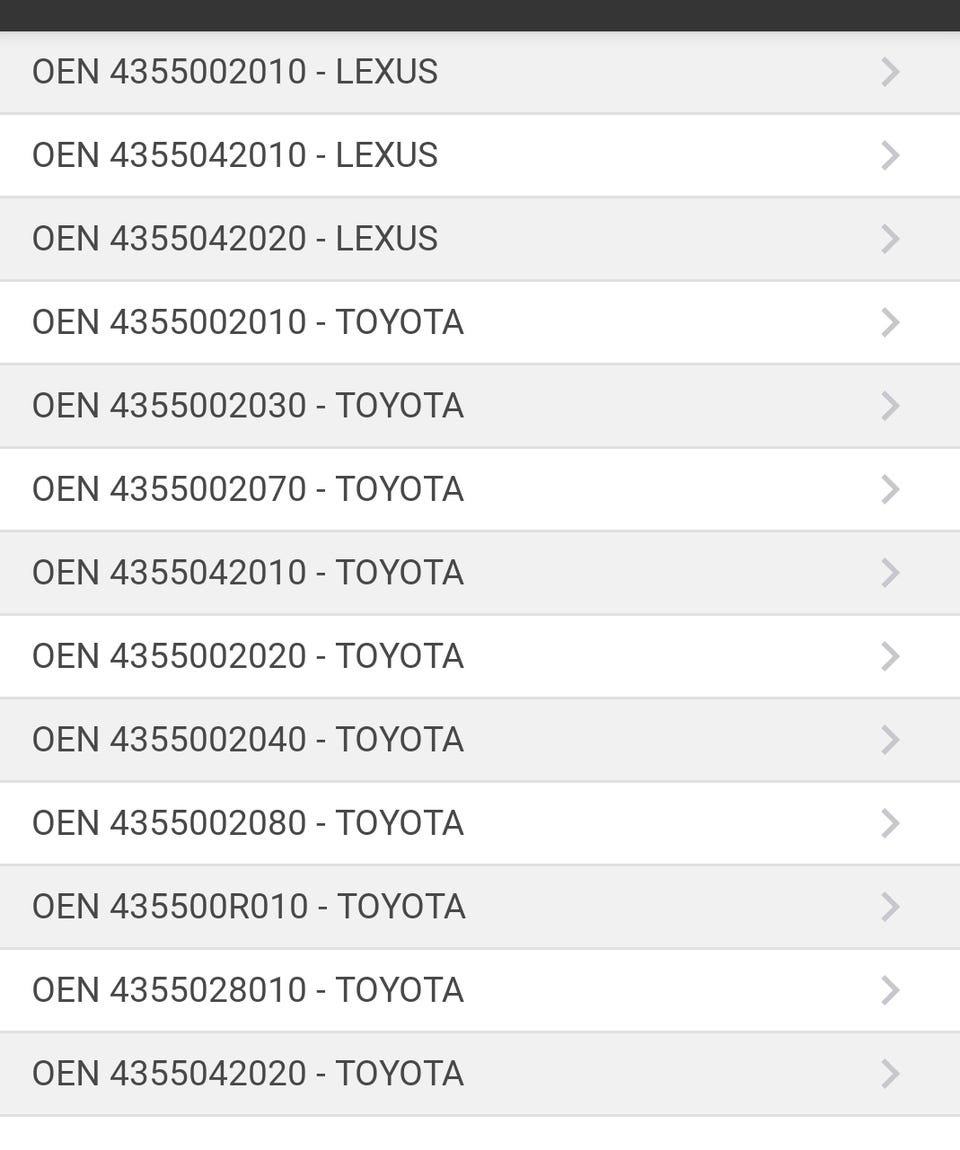The width and height of the screenshot is (960, 1150).
Task: Click chevron arrow beside 4355002010 LEXUS
Action: click(890, 72)
